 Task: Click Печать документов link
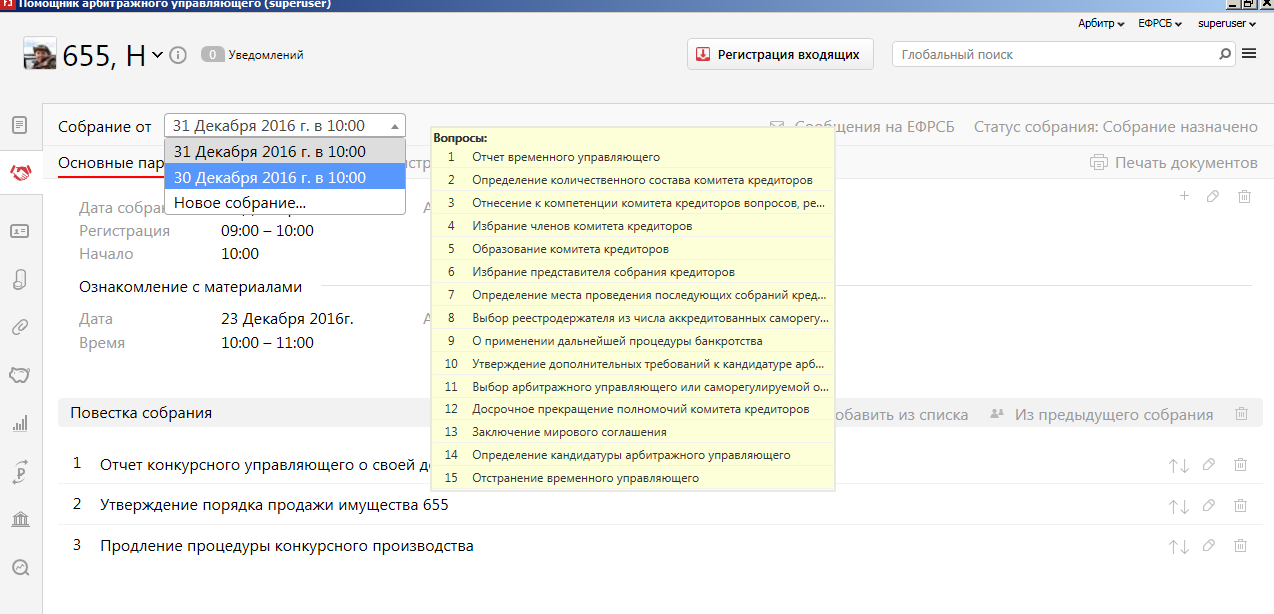coord(1174,163)
